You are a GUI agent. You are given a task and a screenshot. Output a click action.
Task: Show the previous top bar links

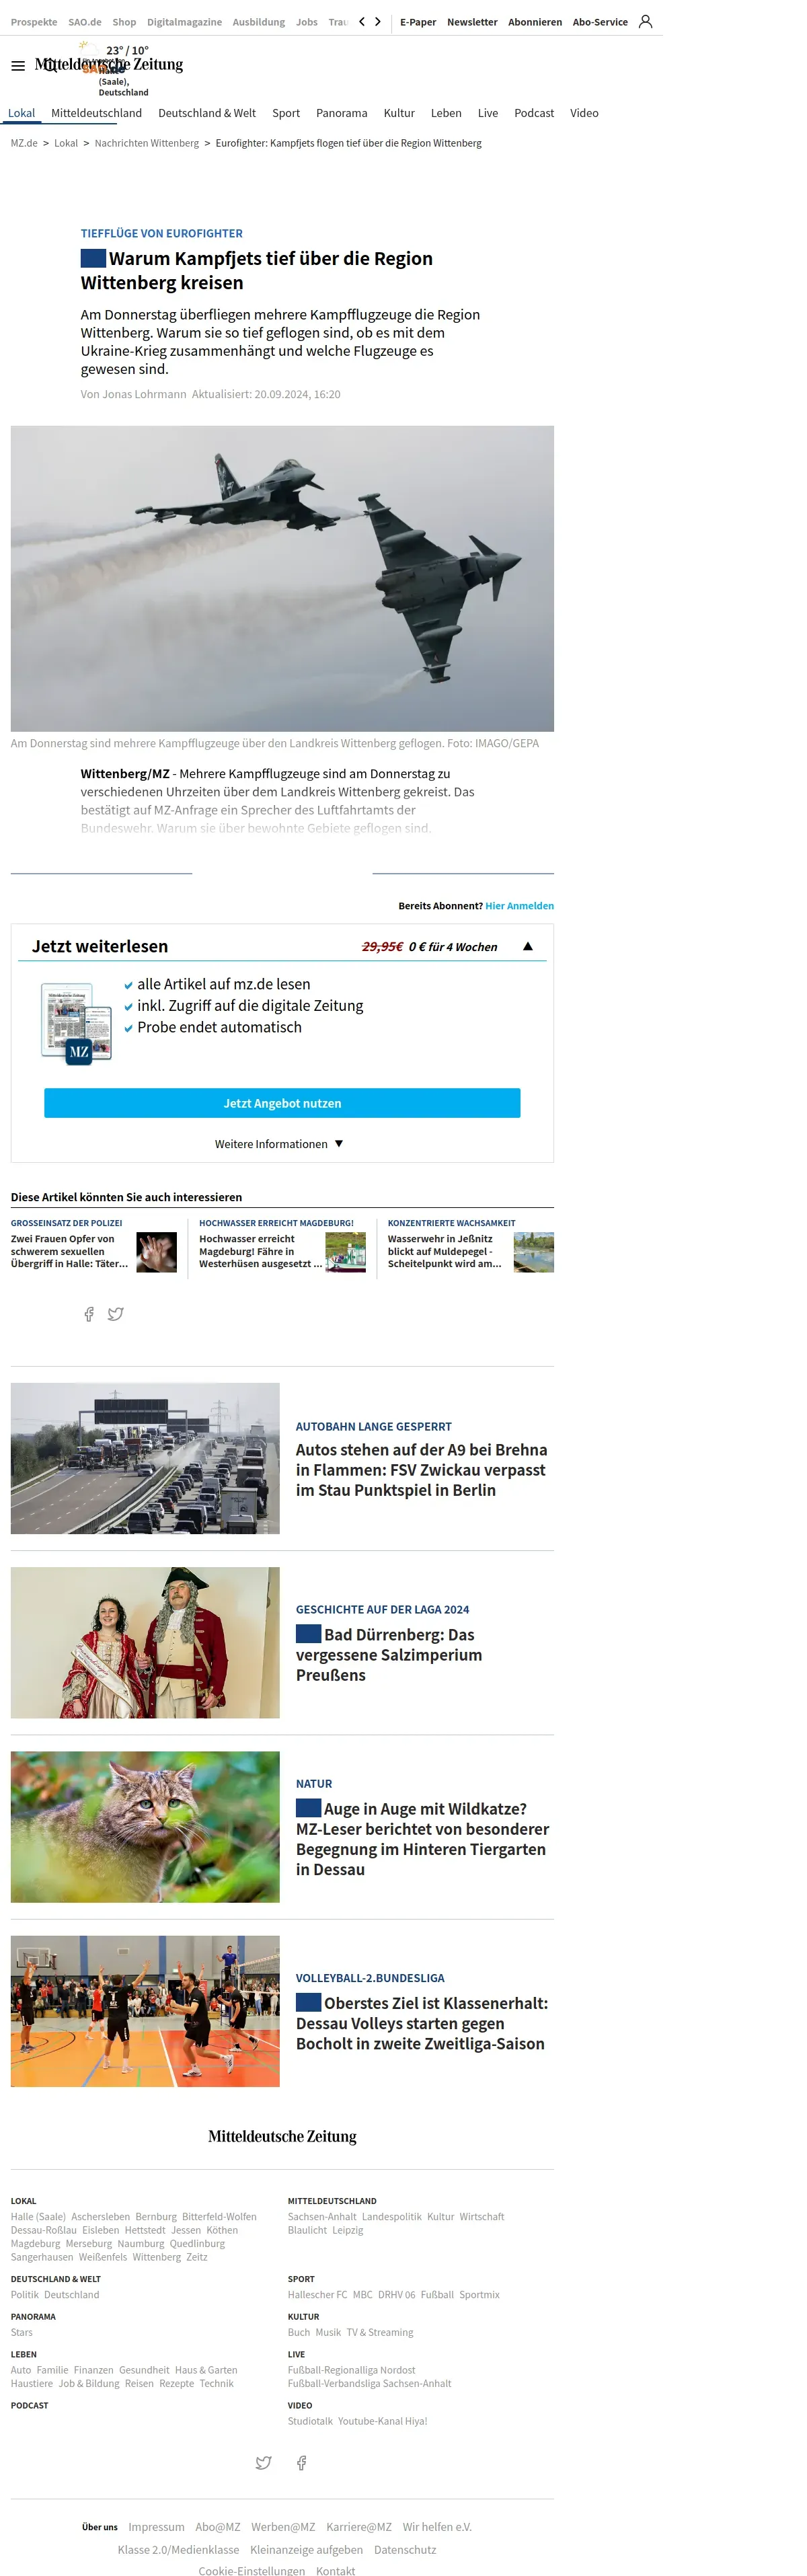click(x=362, y=21)
